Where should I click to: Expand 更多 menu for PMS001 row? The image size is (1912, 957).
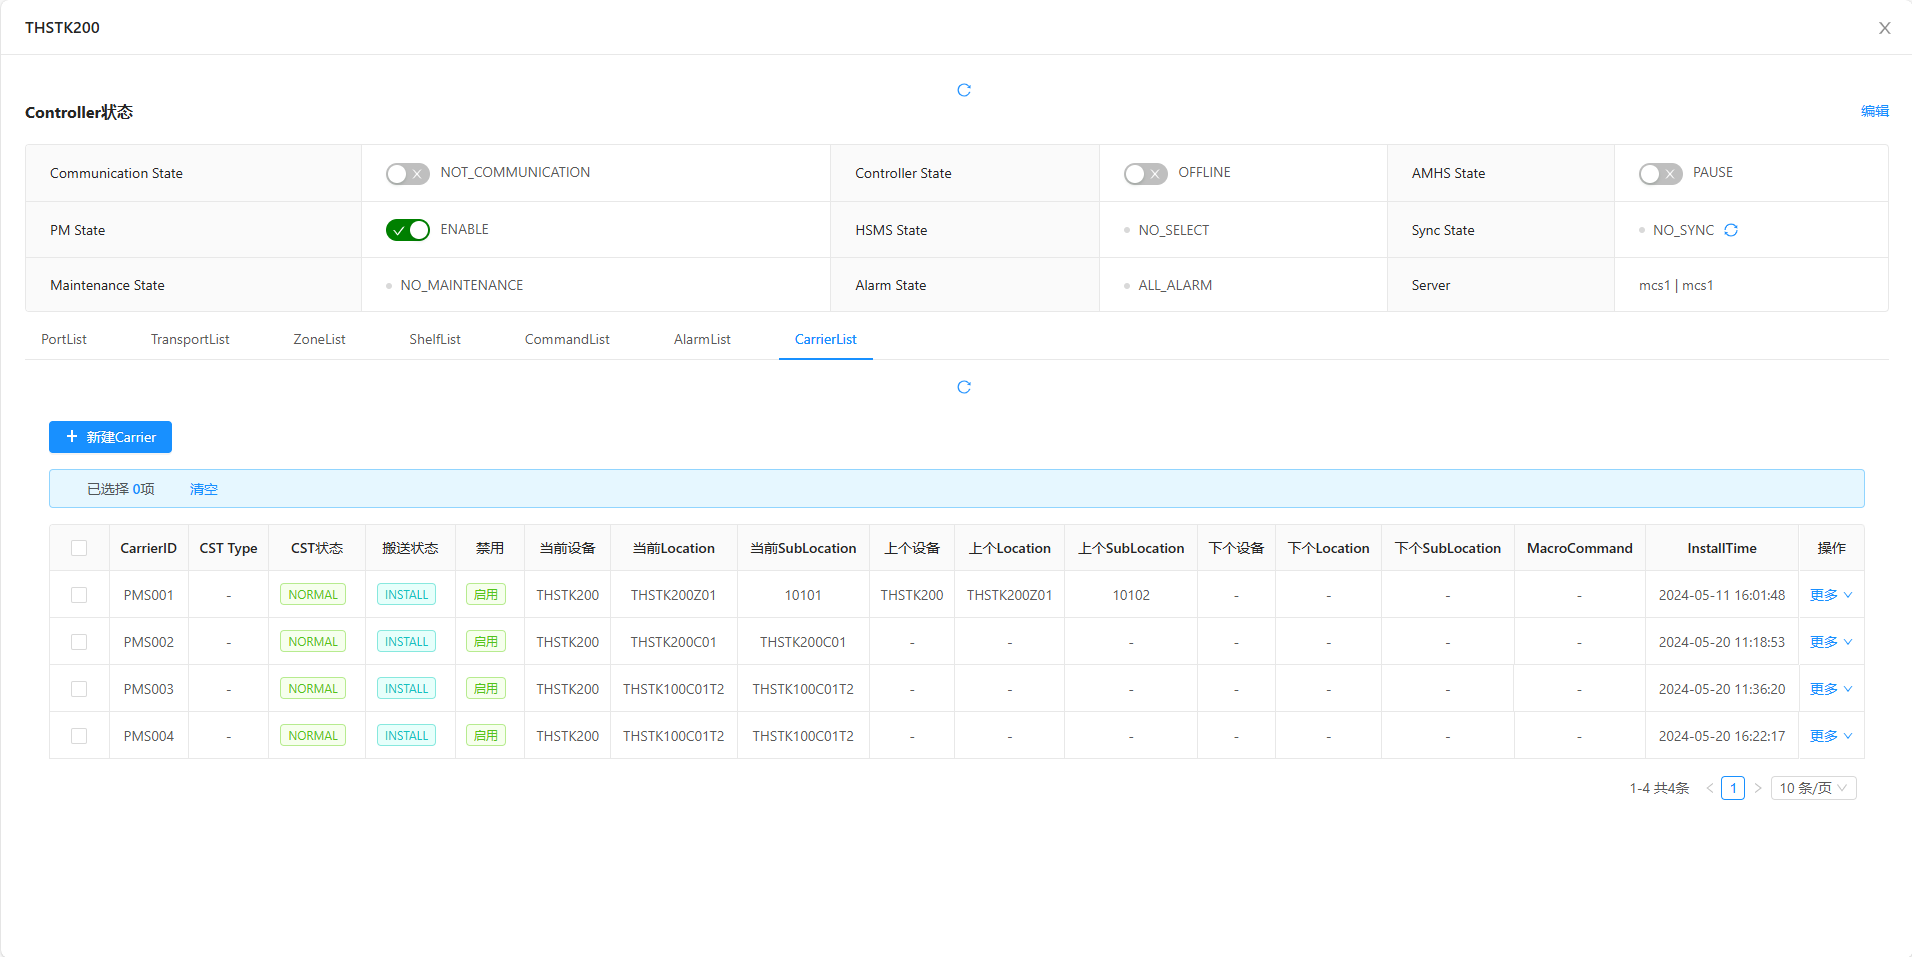pyautogui.click(x=1831, y=595)
